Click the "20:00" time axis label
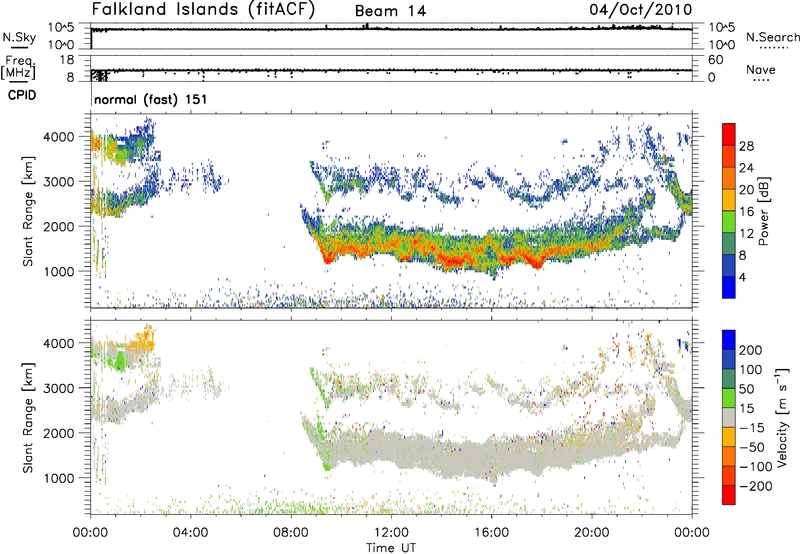800x554 pixels. click(x=592, y=533)
